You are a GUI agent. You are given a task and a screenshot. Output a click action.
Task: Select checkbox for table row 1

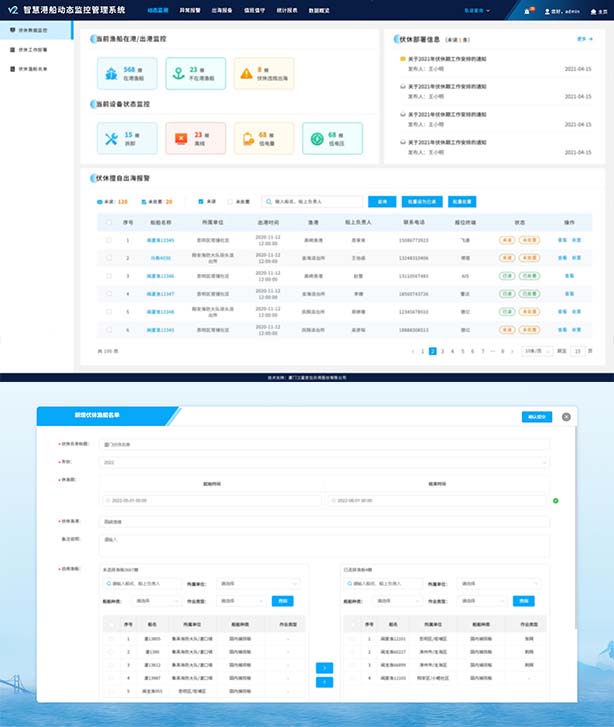coord(109,241)
